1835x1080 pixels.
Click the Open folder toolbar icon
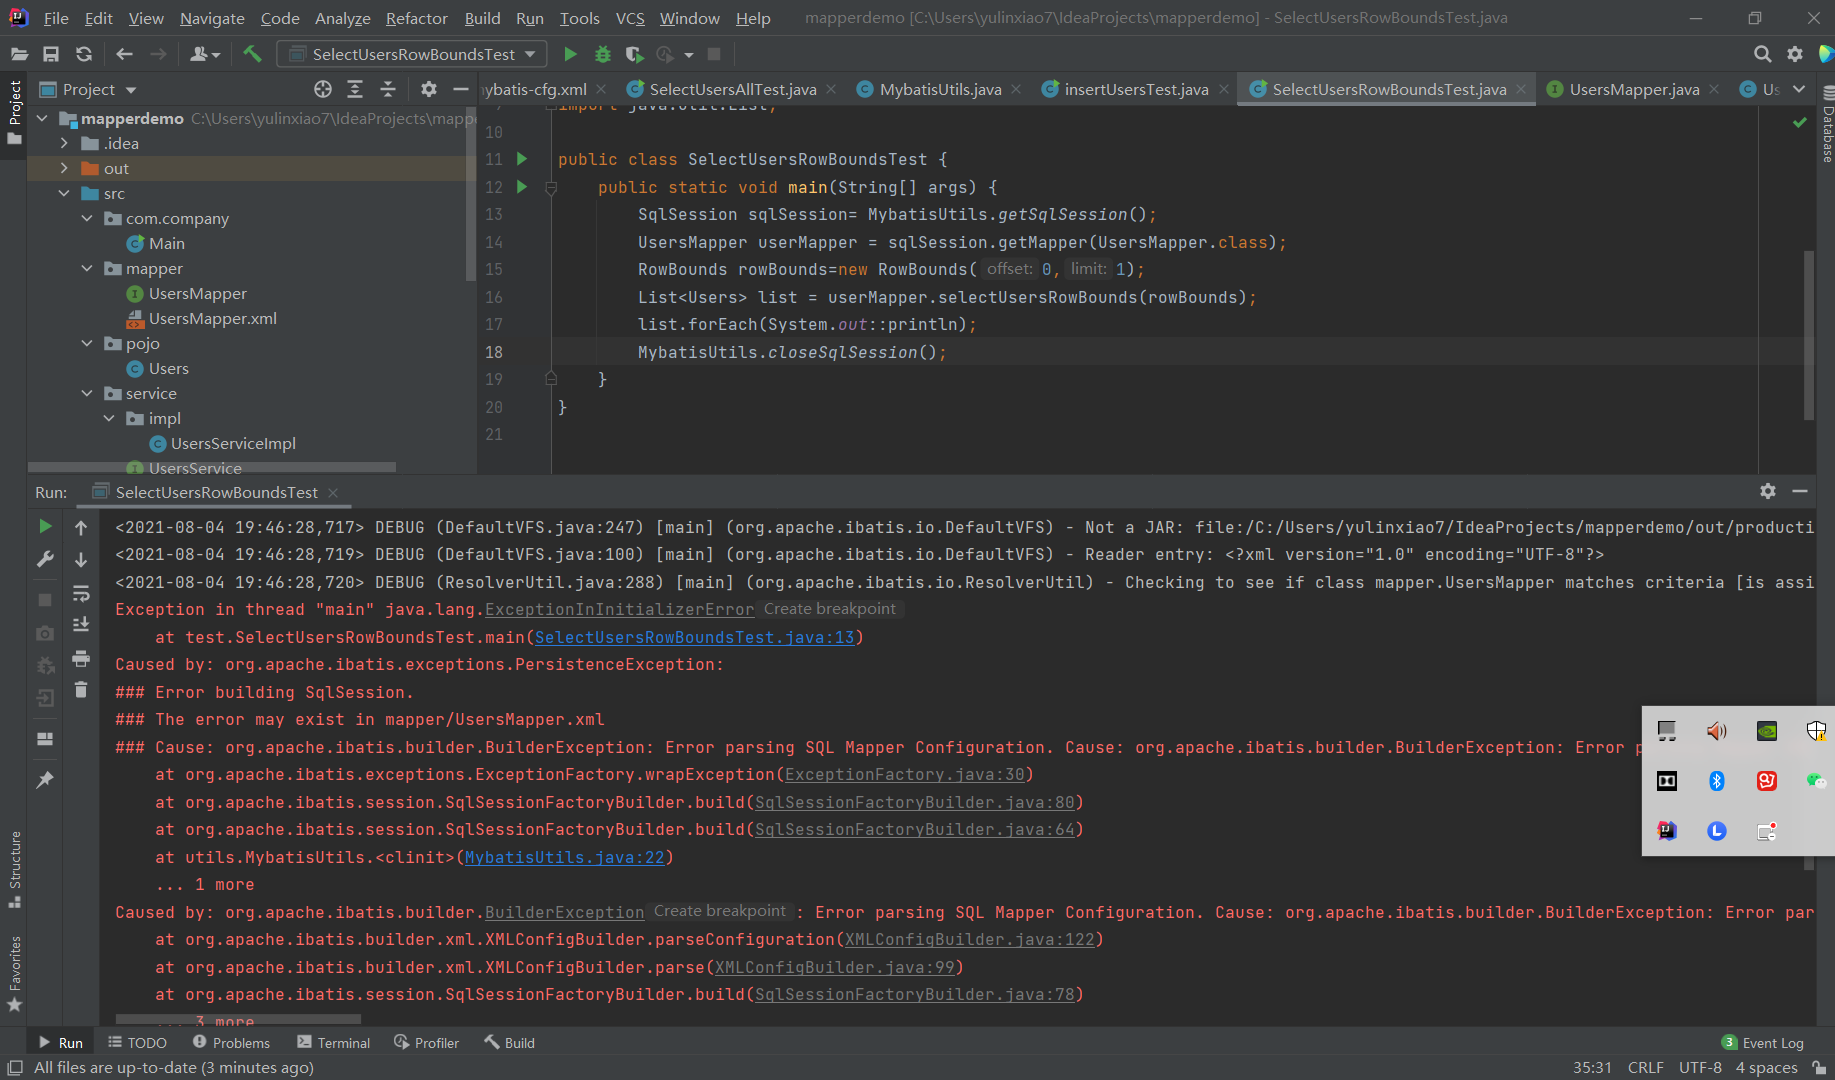pos(19,54)
